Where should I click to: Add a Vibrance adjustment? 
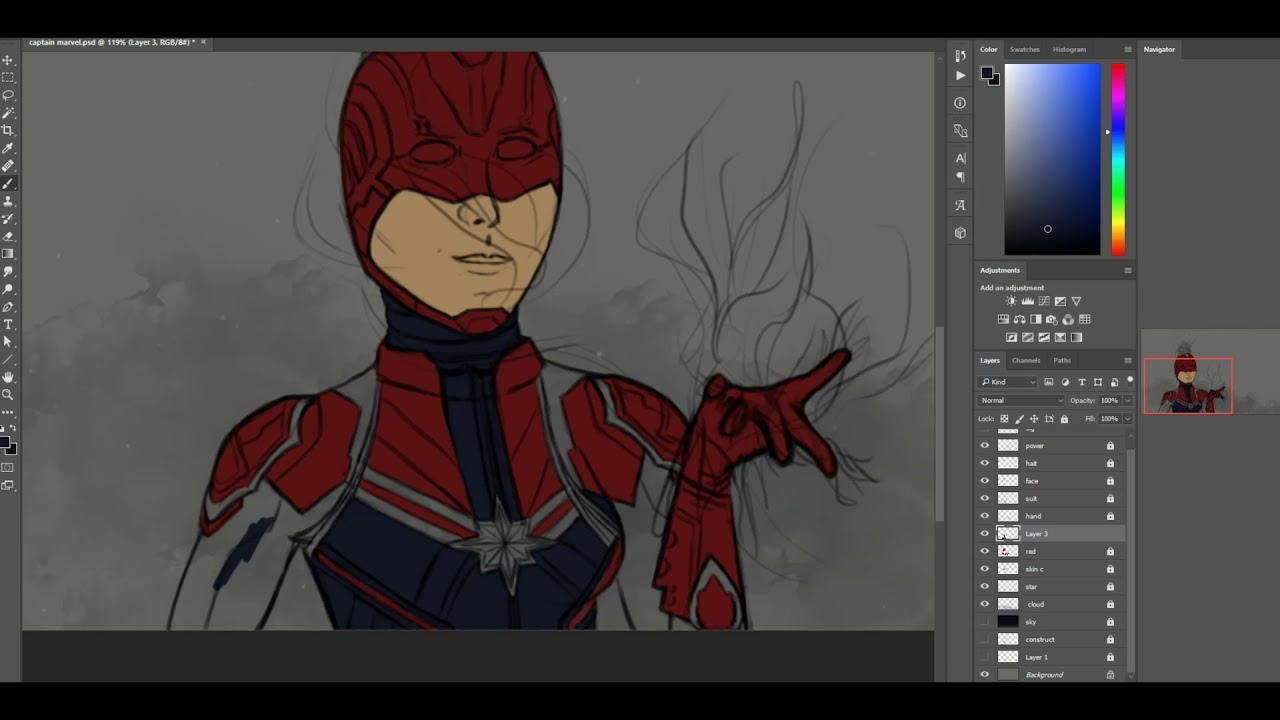tap(1076, 301)
